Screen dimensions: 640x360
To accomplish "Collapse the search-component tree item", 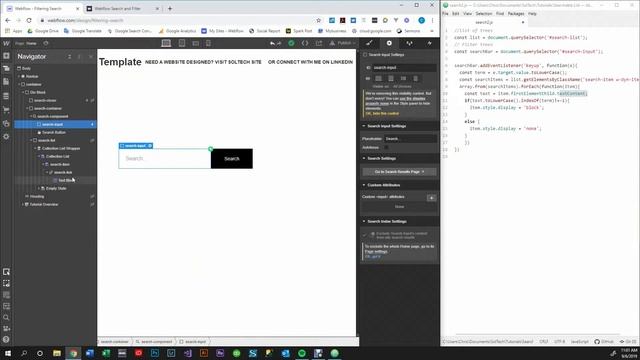I will (x=31, y=116).
